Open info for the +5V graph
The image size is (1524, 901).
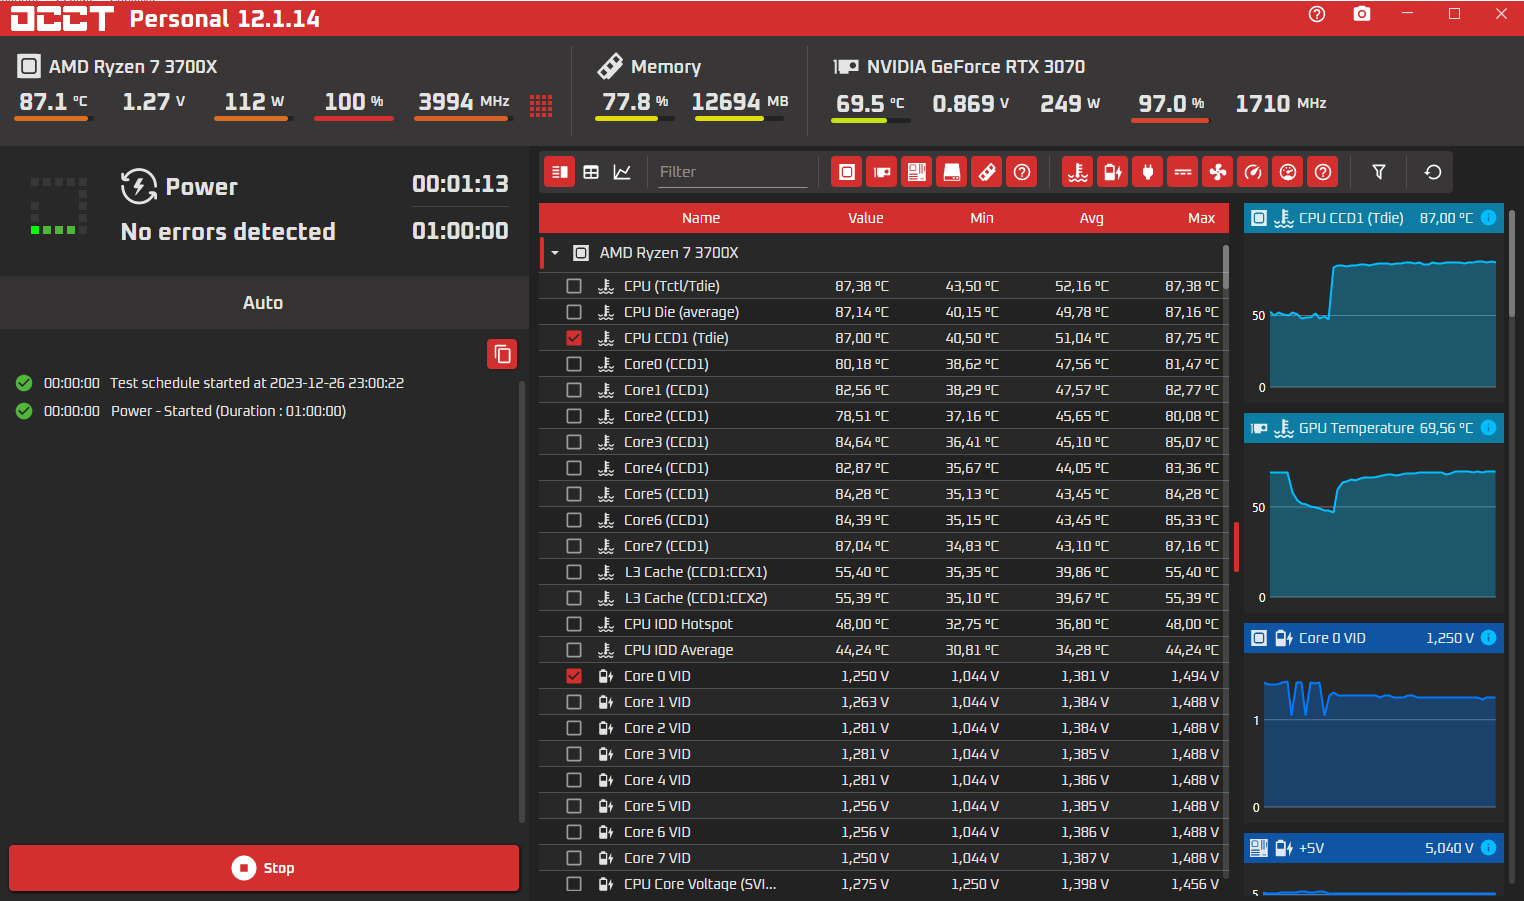point(1488,848)
